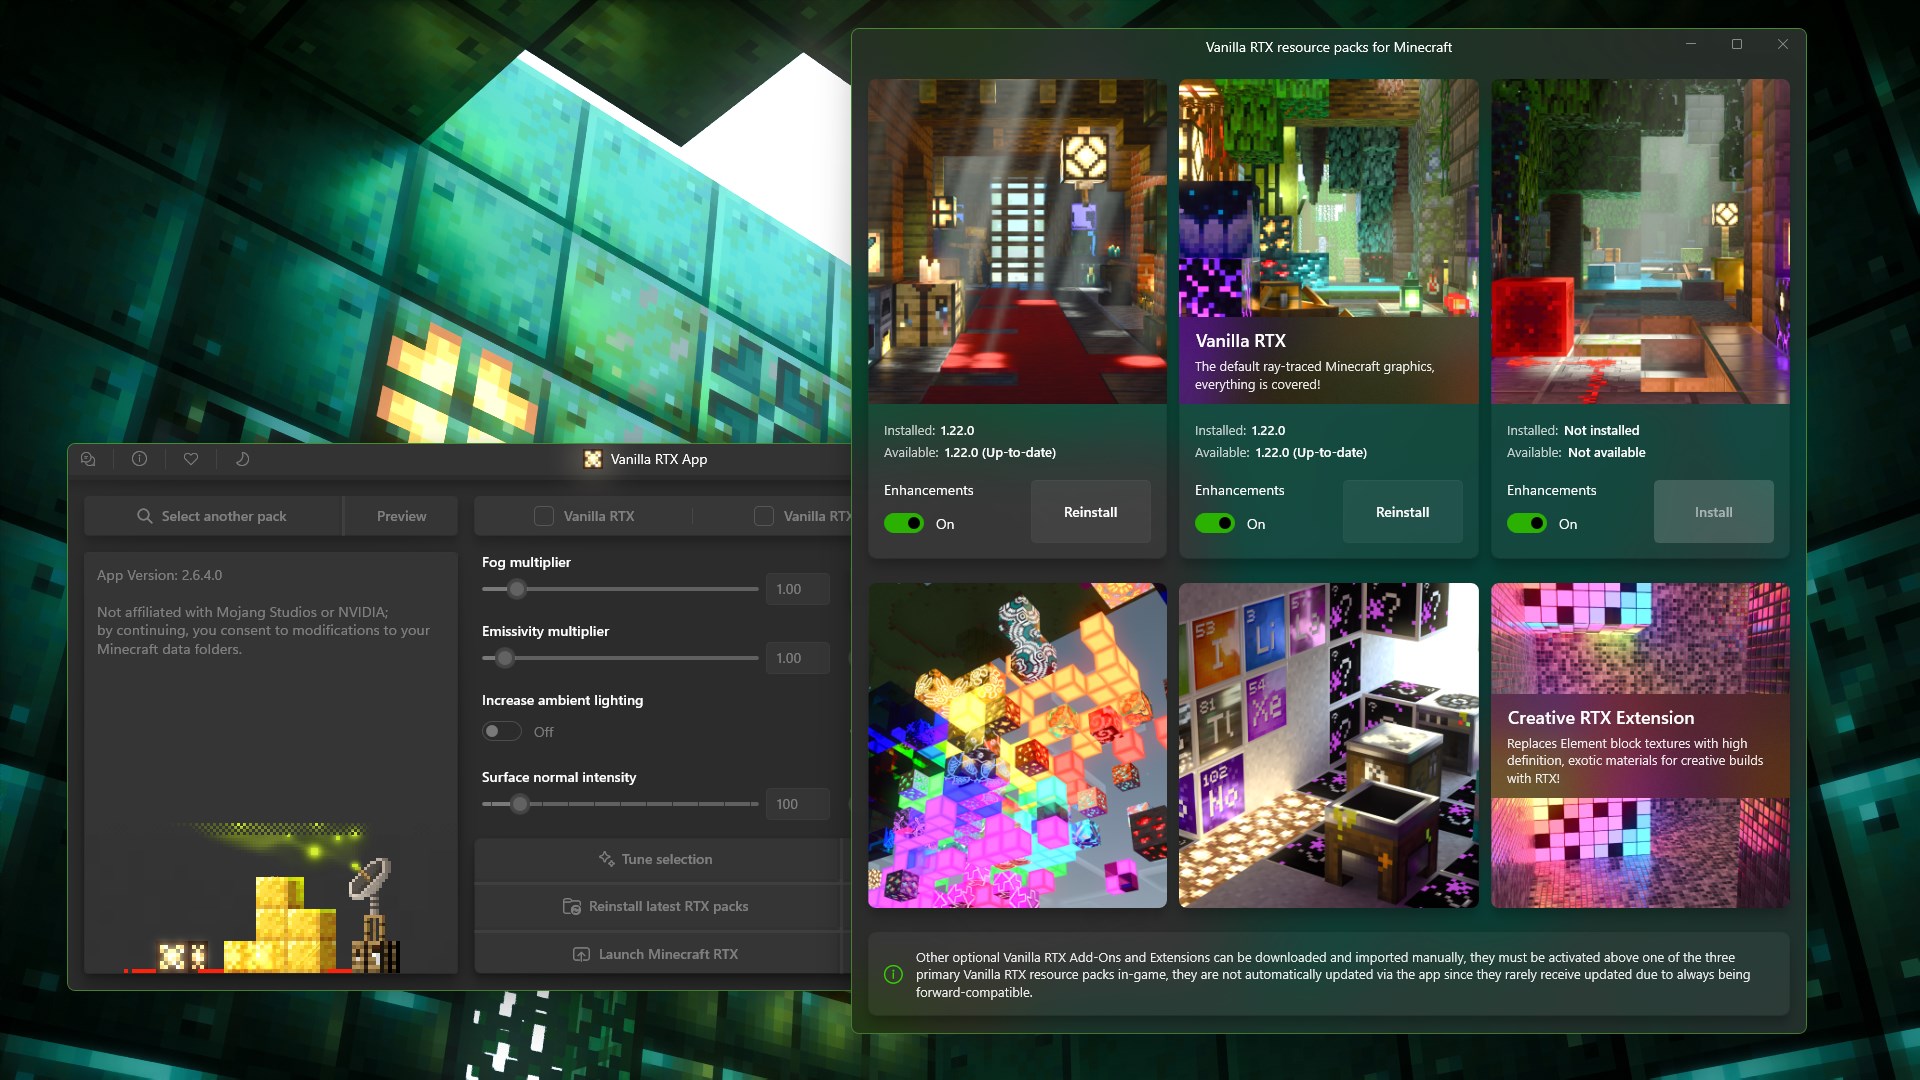
Task: Open the feedback chat icon in Vanilla RTX App
Action: click(x=88, y=459)
